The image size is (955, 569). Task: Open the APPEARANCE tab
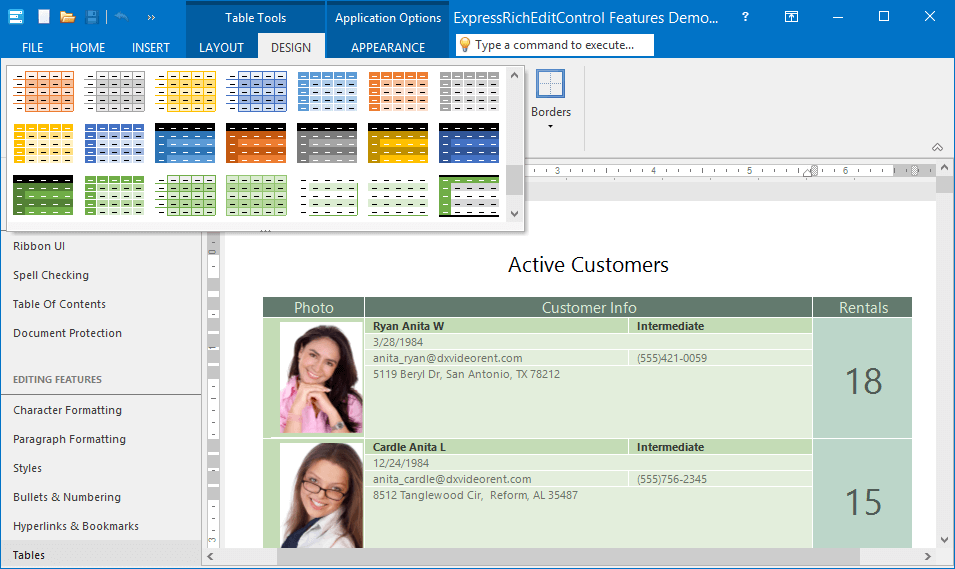pyautogui.click(x=388, y=47)
